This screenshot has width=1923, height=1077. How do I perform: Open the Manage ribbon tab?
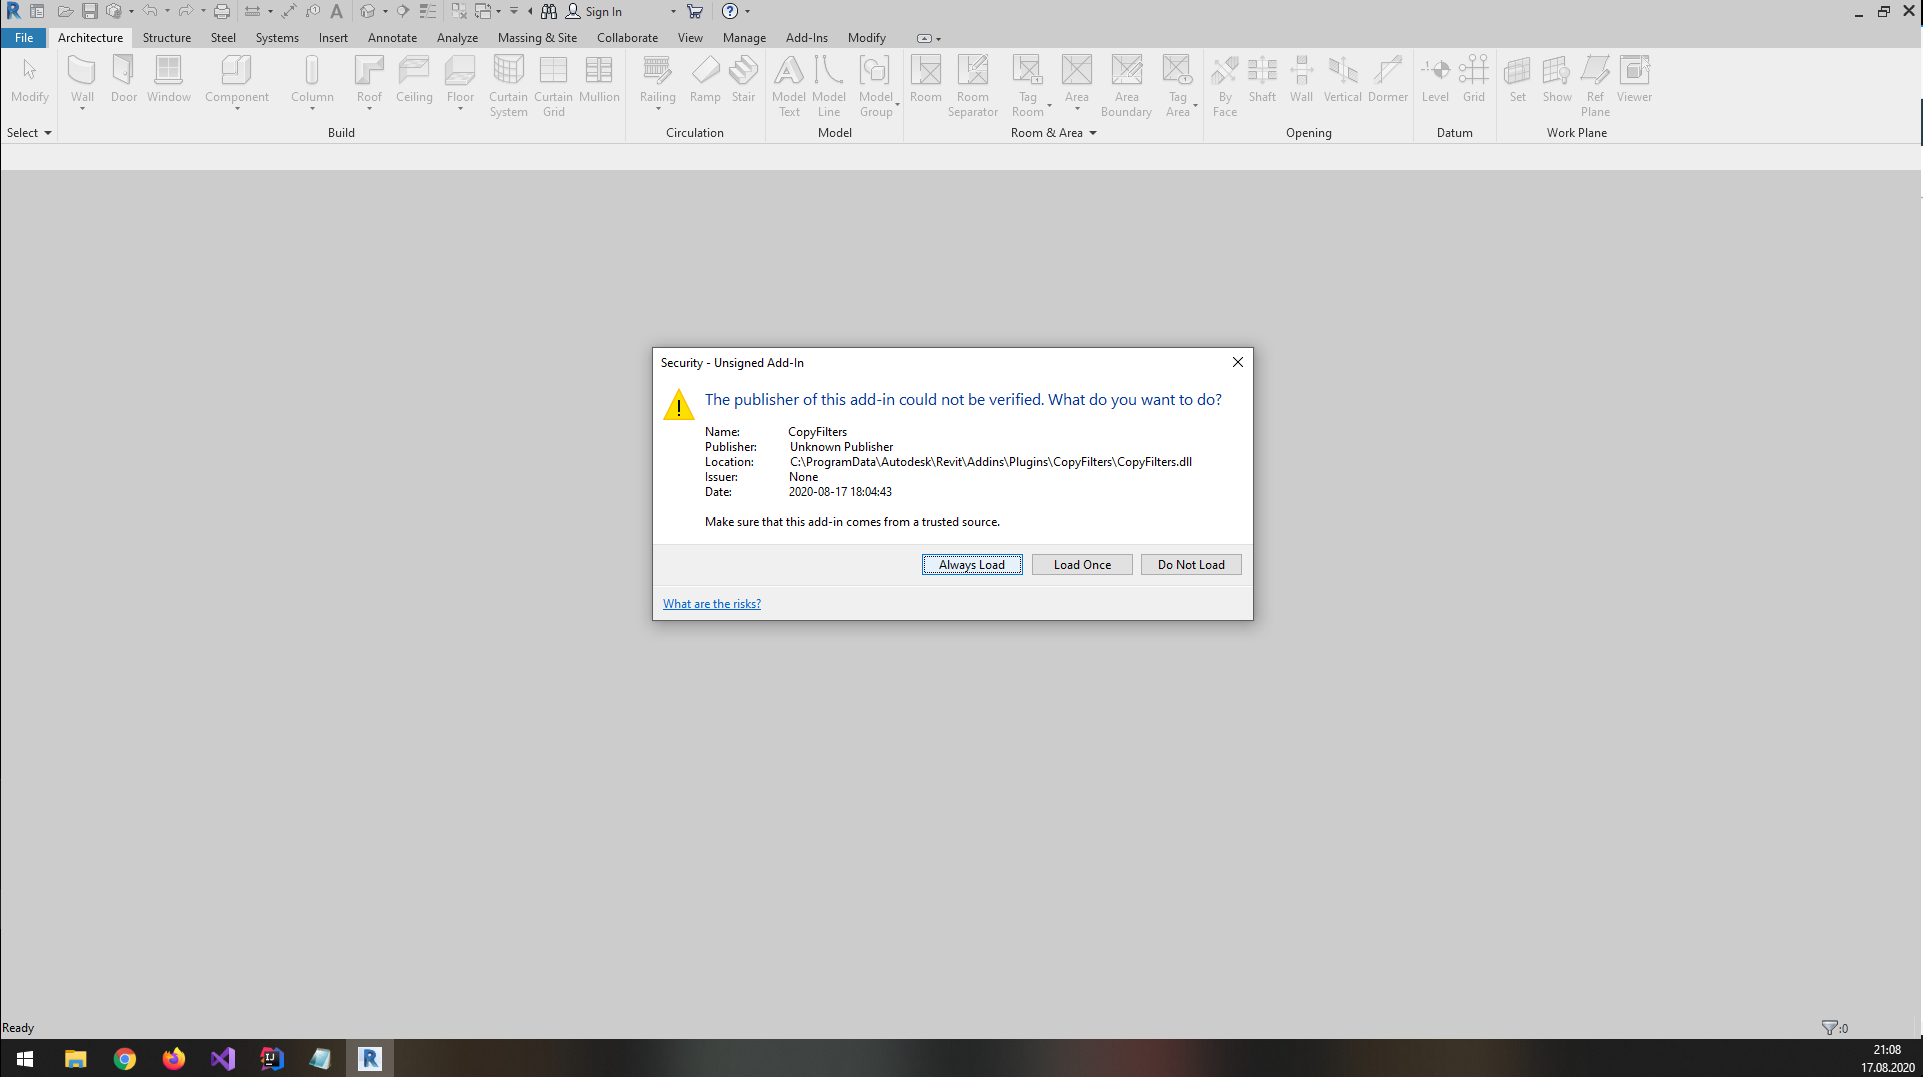pyautogui.click(x=744, y=38)
